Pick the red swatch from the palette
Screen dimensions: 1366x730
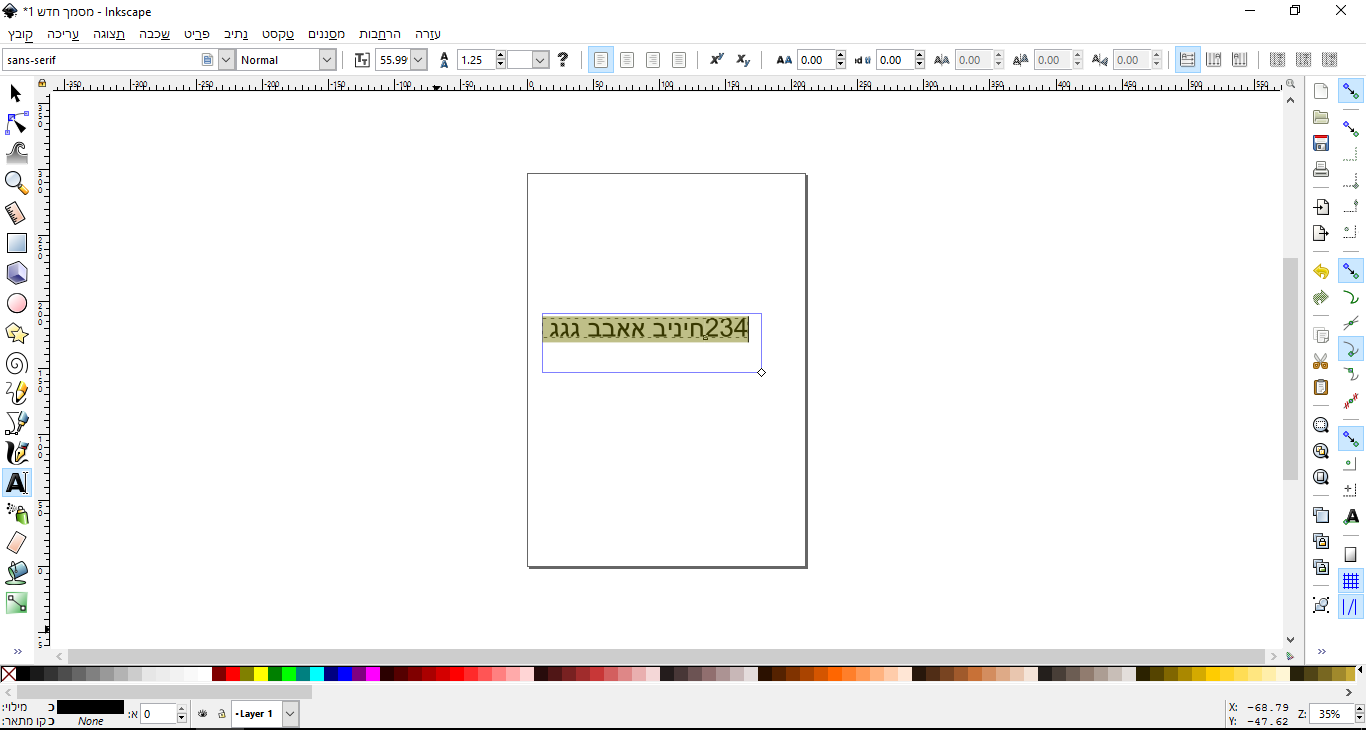pos(233,675)
